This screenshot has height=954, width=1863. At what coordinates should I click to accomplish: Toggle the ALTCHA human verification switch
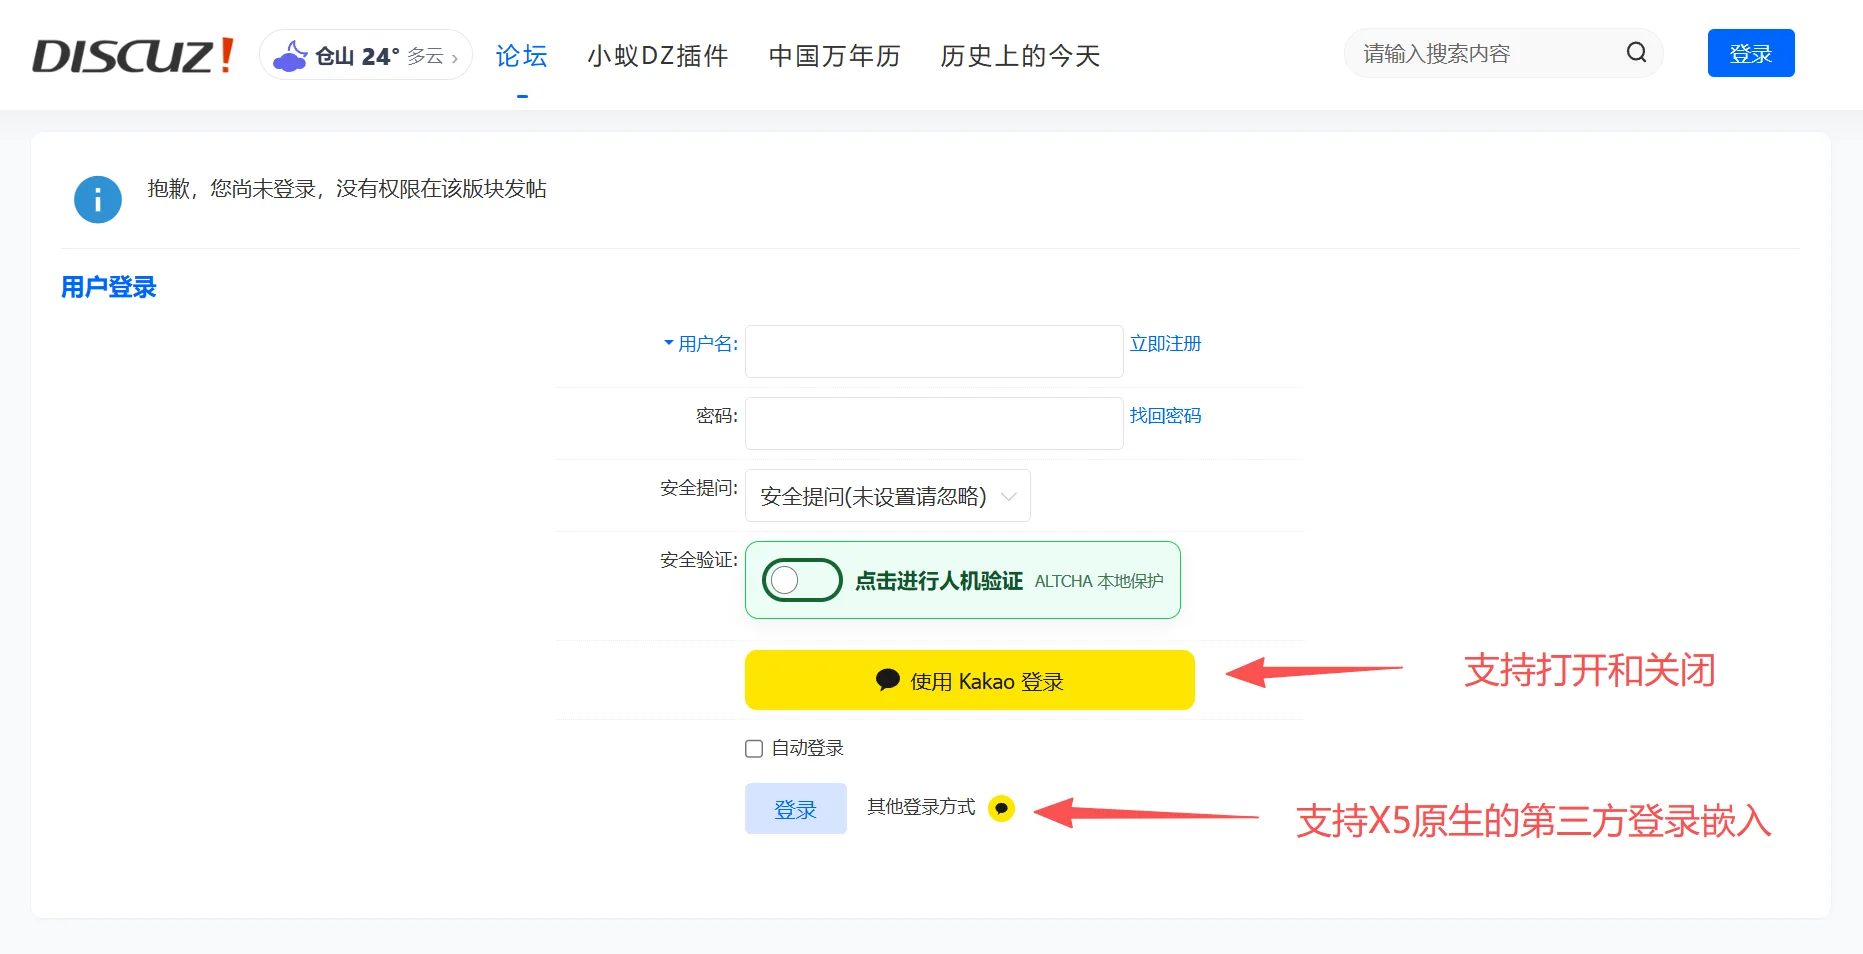[x=803, y=580]
